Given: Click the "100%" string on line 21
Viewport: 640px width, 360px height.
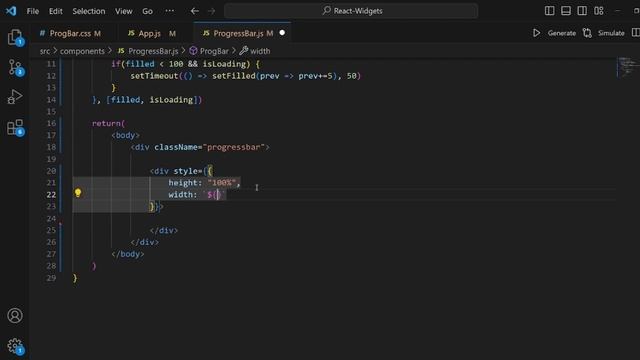Looking at the screenshot, I should 221,183.
